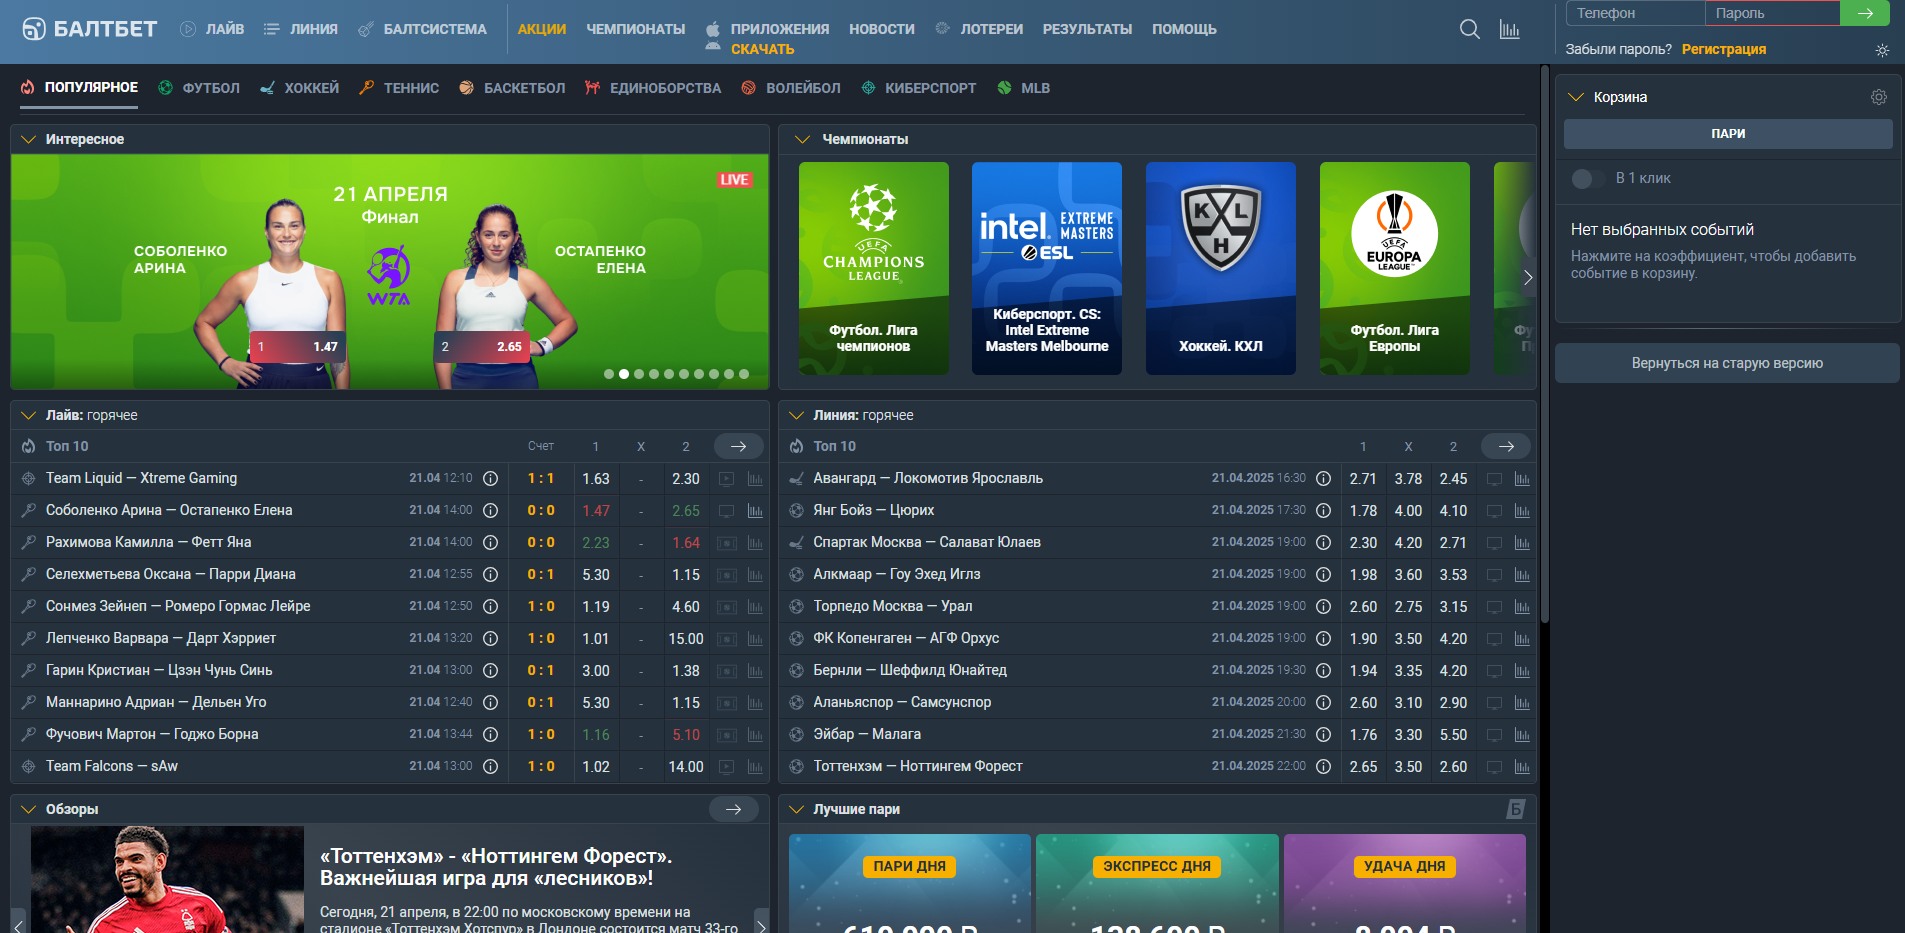Click the Регистрация link

pyautogui.click(x=1723, y=49)
